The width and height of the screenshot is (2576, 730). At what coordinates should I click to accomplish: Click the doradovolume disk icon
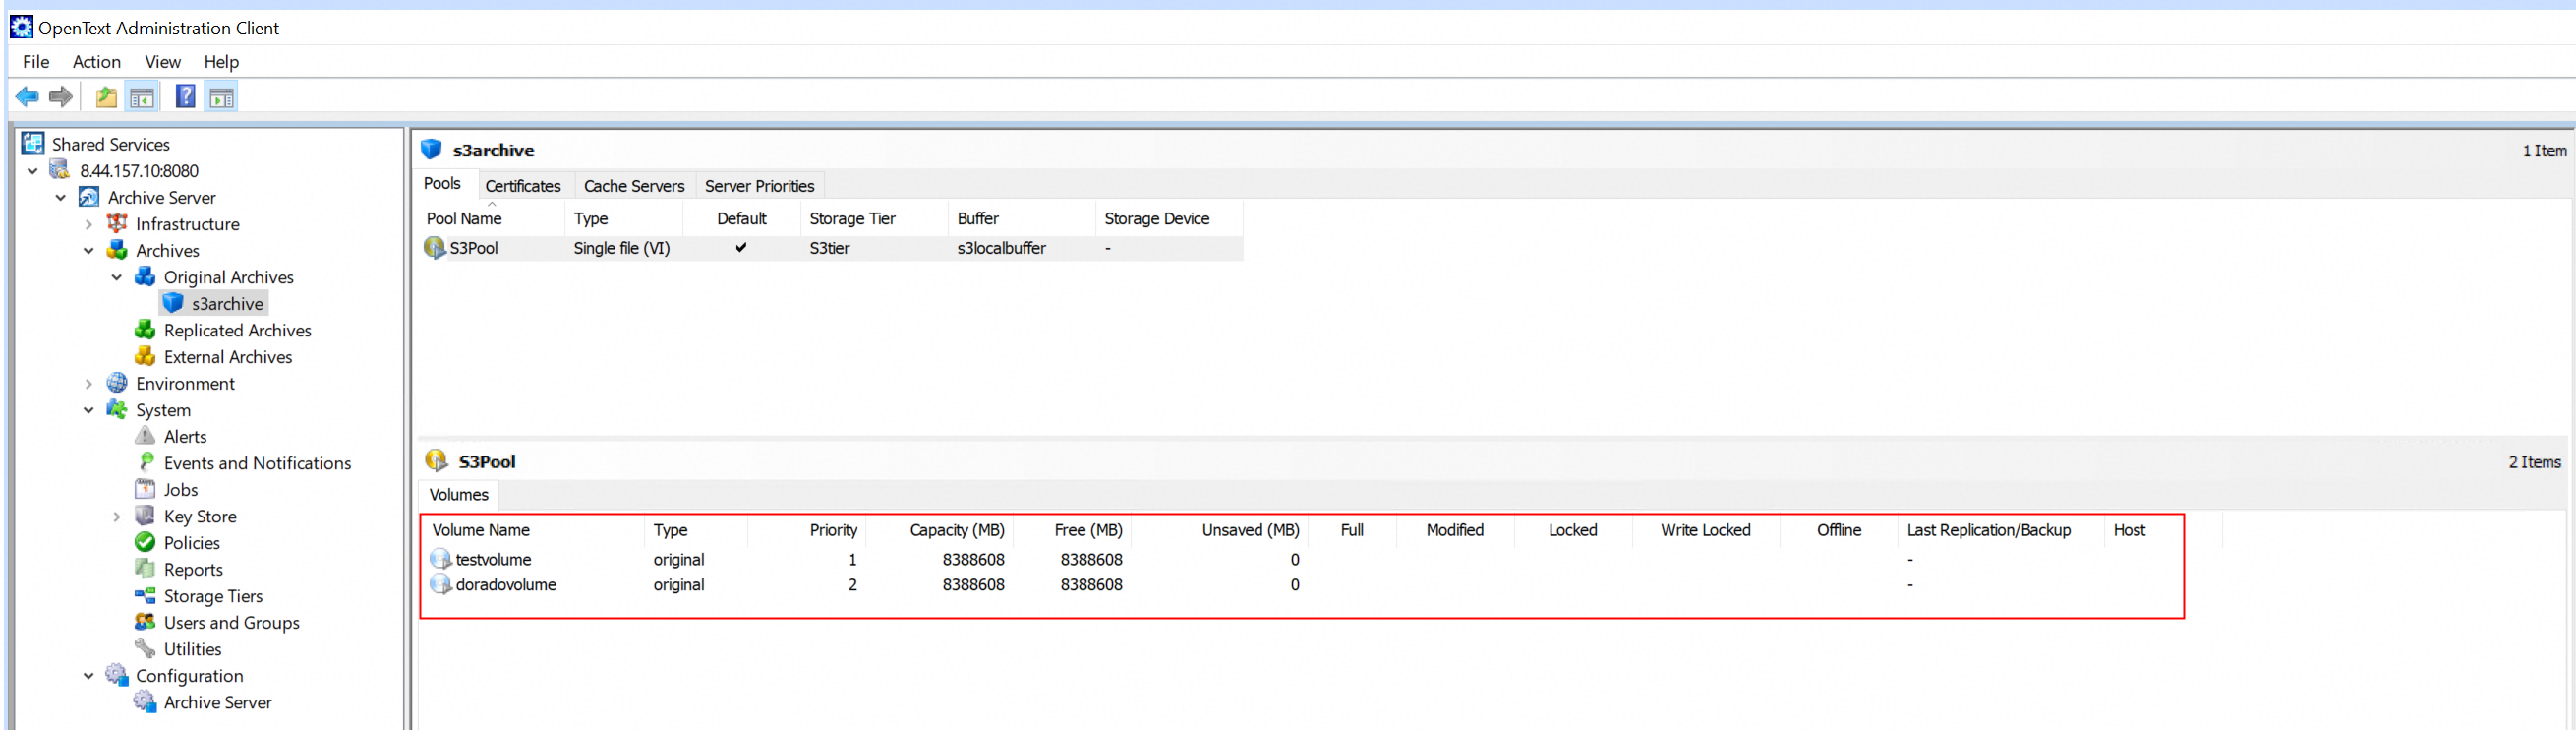(441, 584)
